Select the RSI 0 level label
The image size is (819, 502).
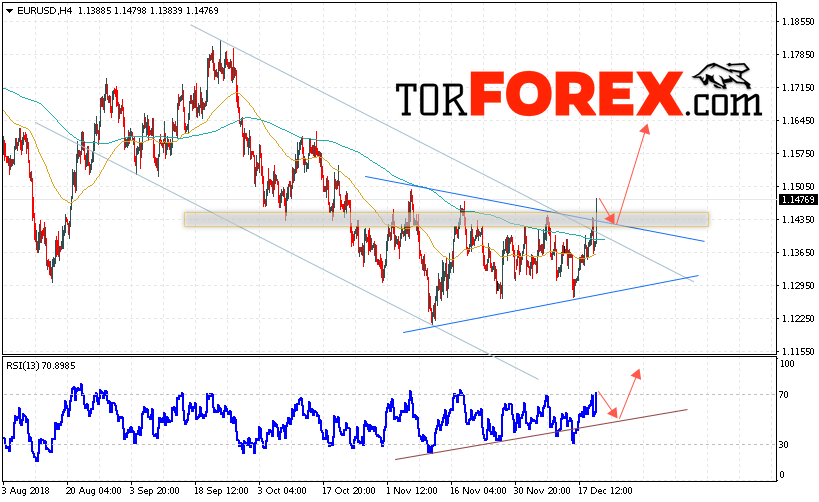pos(782,475)
